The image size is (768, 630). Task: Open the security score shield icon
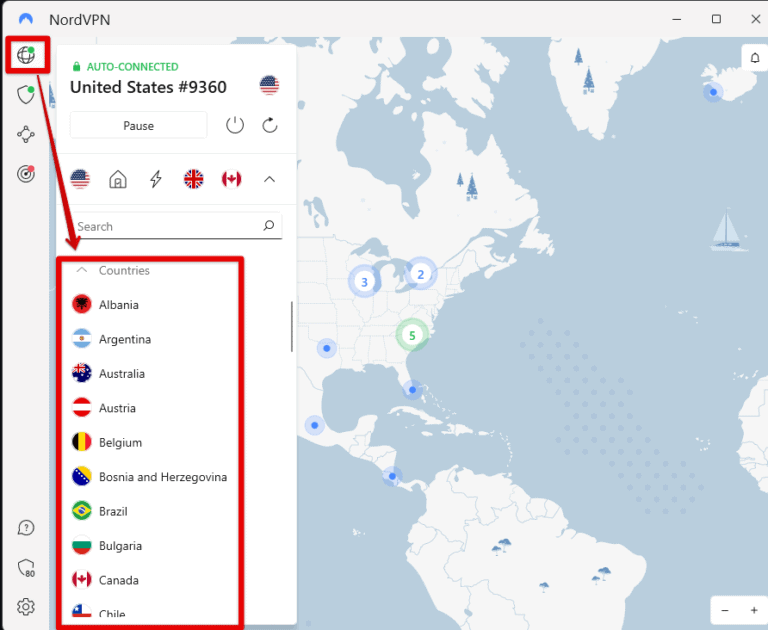pyautogui.click(x=26, y=568)
